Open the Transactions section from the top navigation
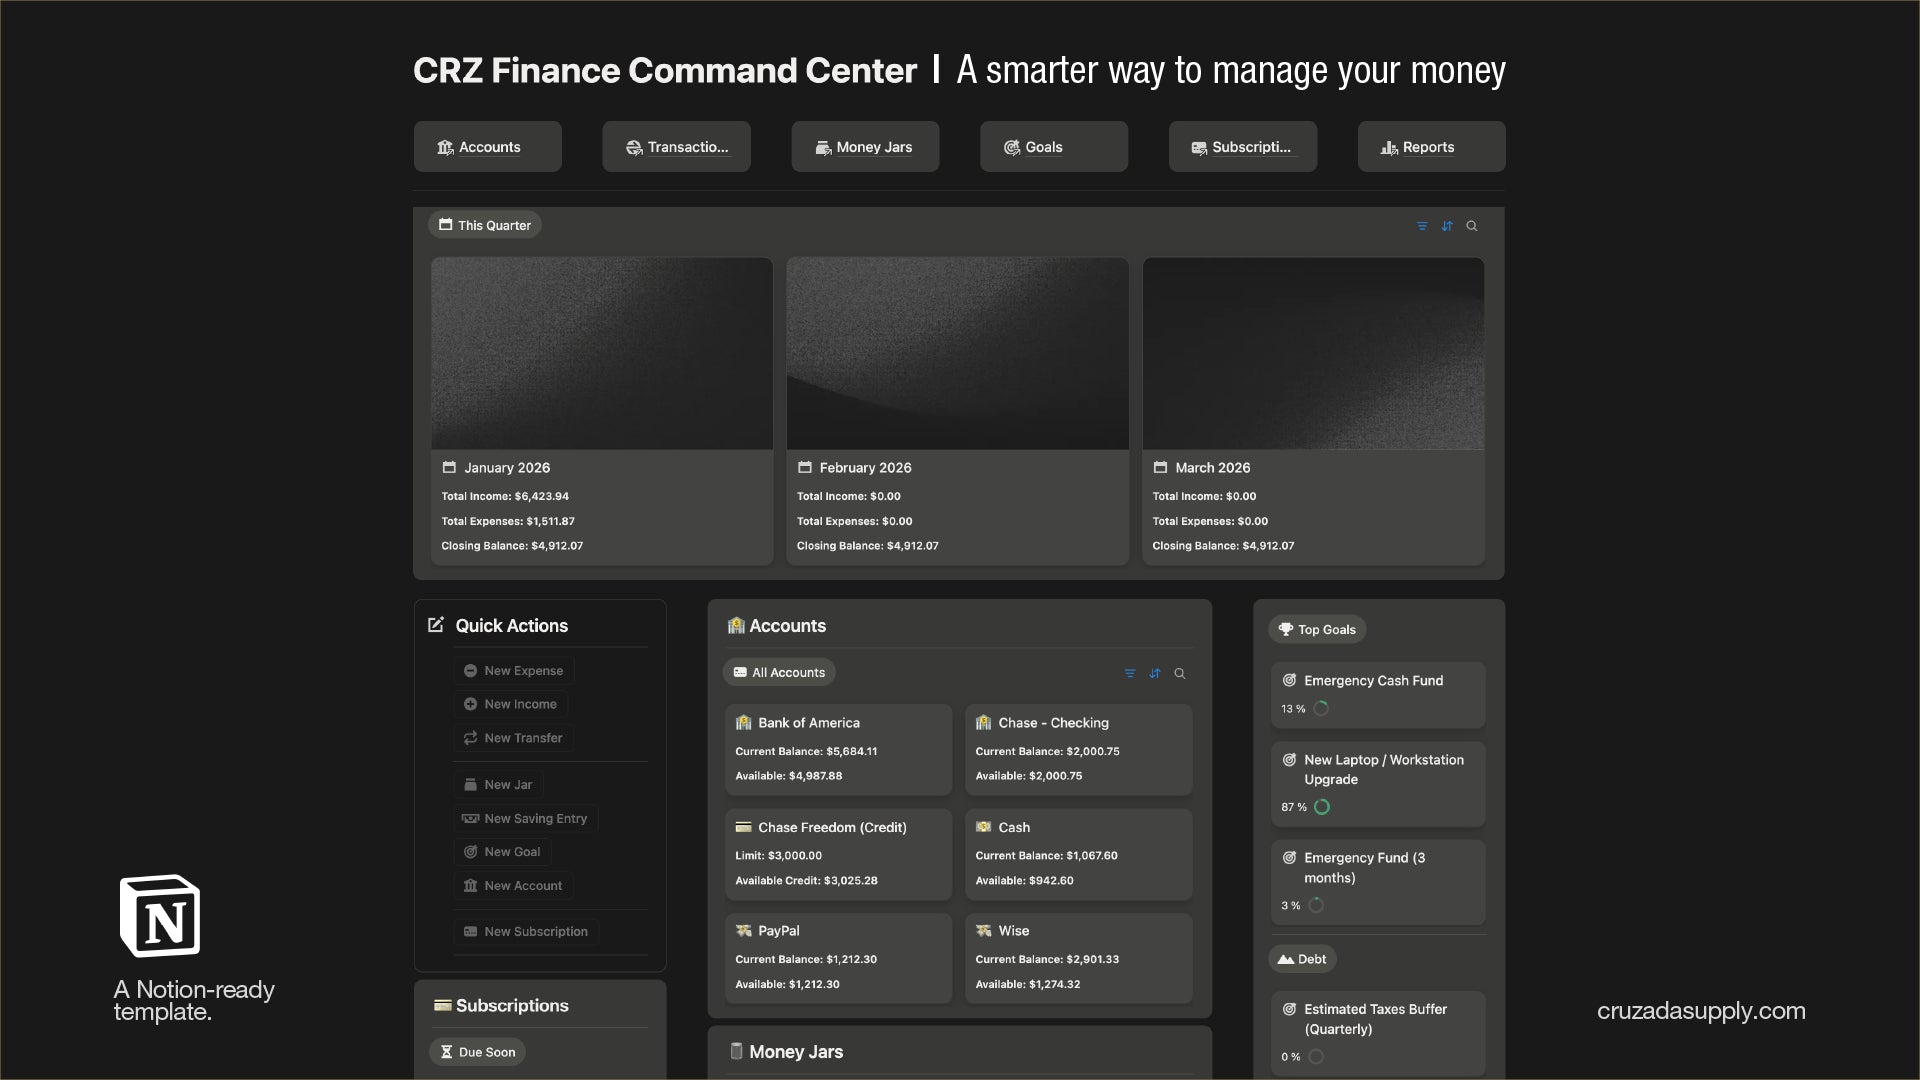 click(676, 146)
